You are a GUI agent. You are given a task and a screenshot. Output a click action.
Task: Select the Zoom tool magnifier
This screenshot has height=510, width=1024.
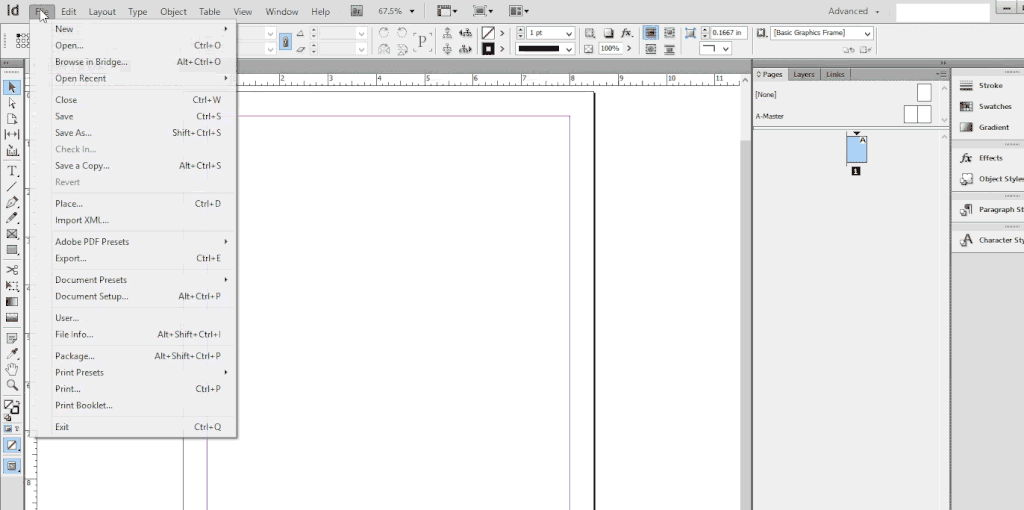tap(12, 385)
